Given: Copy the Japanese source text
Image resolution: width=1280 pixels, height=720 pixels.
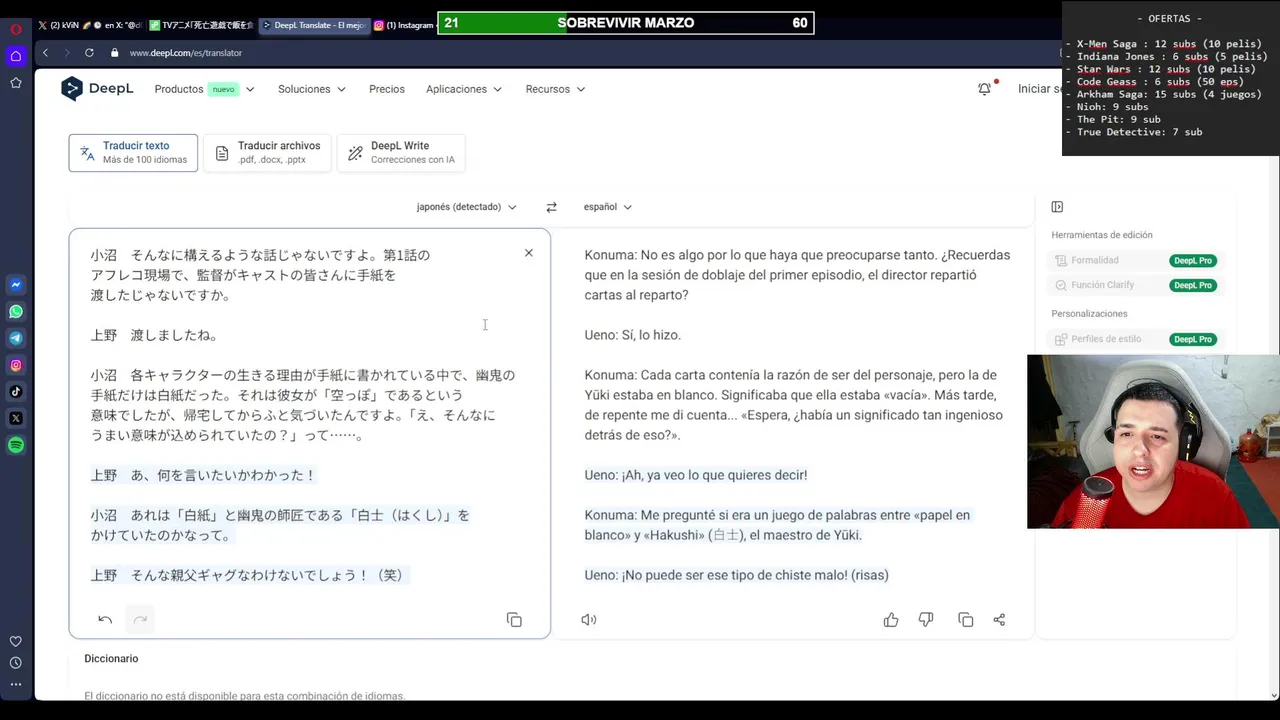Looking at the screenshot, I should (514, 620).
